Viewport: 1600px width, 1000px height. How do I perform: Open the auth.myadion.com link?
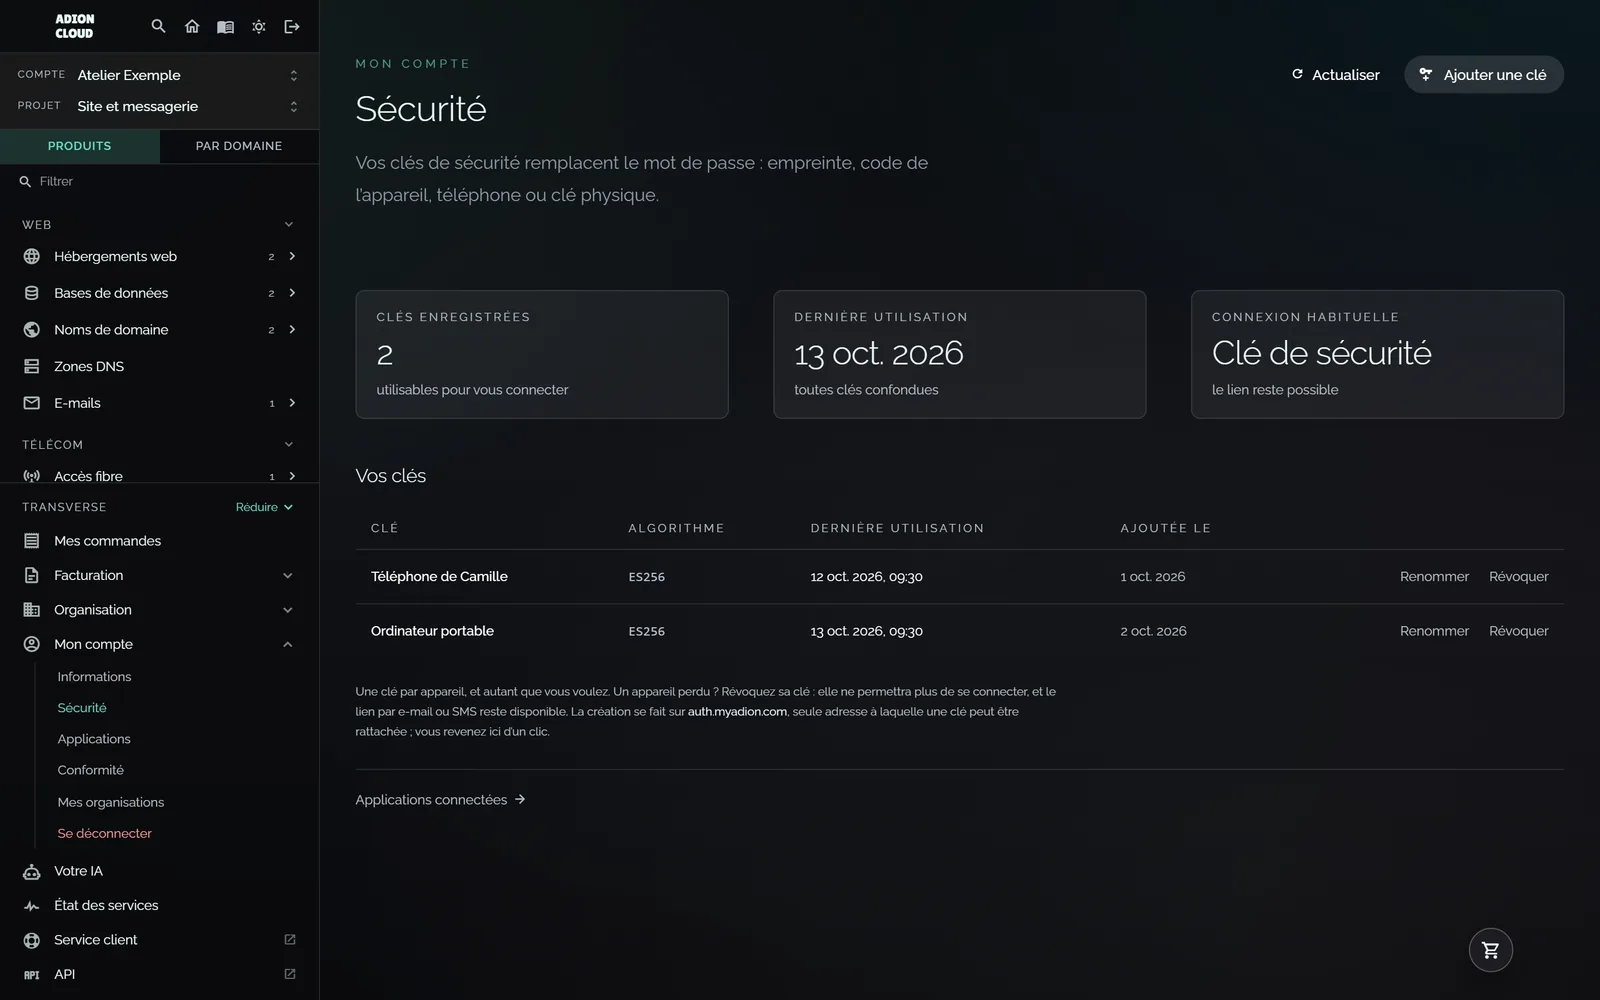coord(737,712)
